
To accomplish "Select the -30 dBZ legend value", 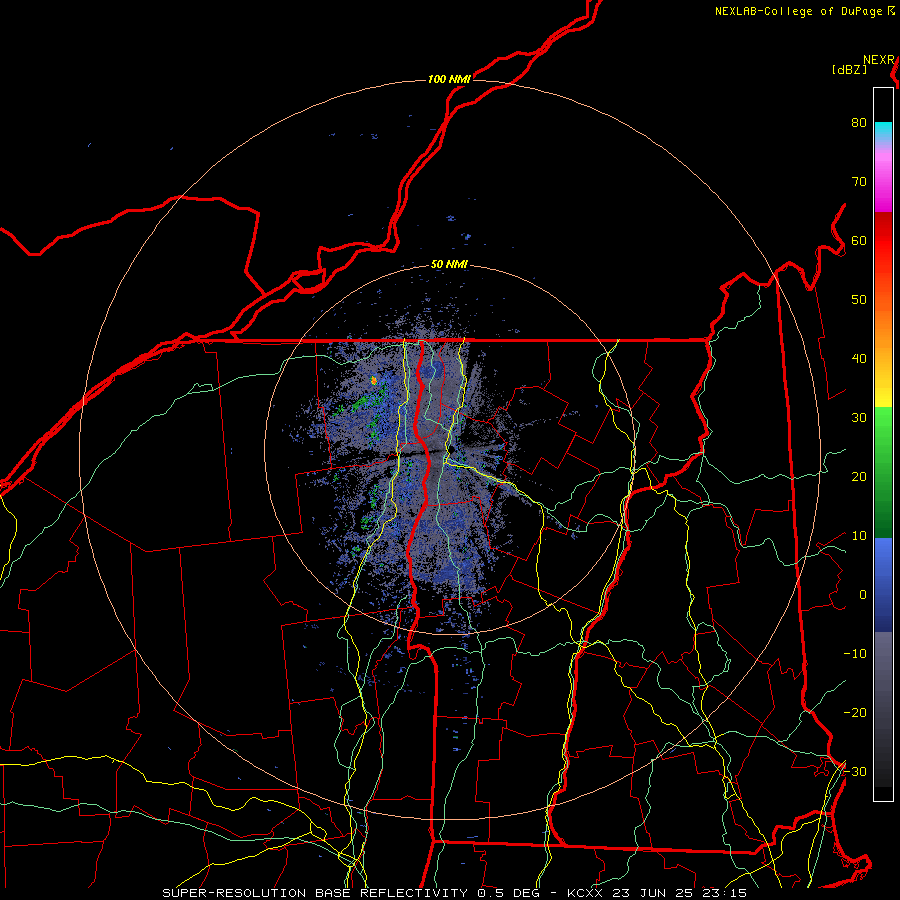I will click(855, 771).
